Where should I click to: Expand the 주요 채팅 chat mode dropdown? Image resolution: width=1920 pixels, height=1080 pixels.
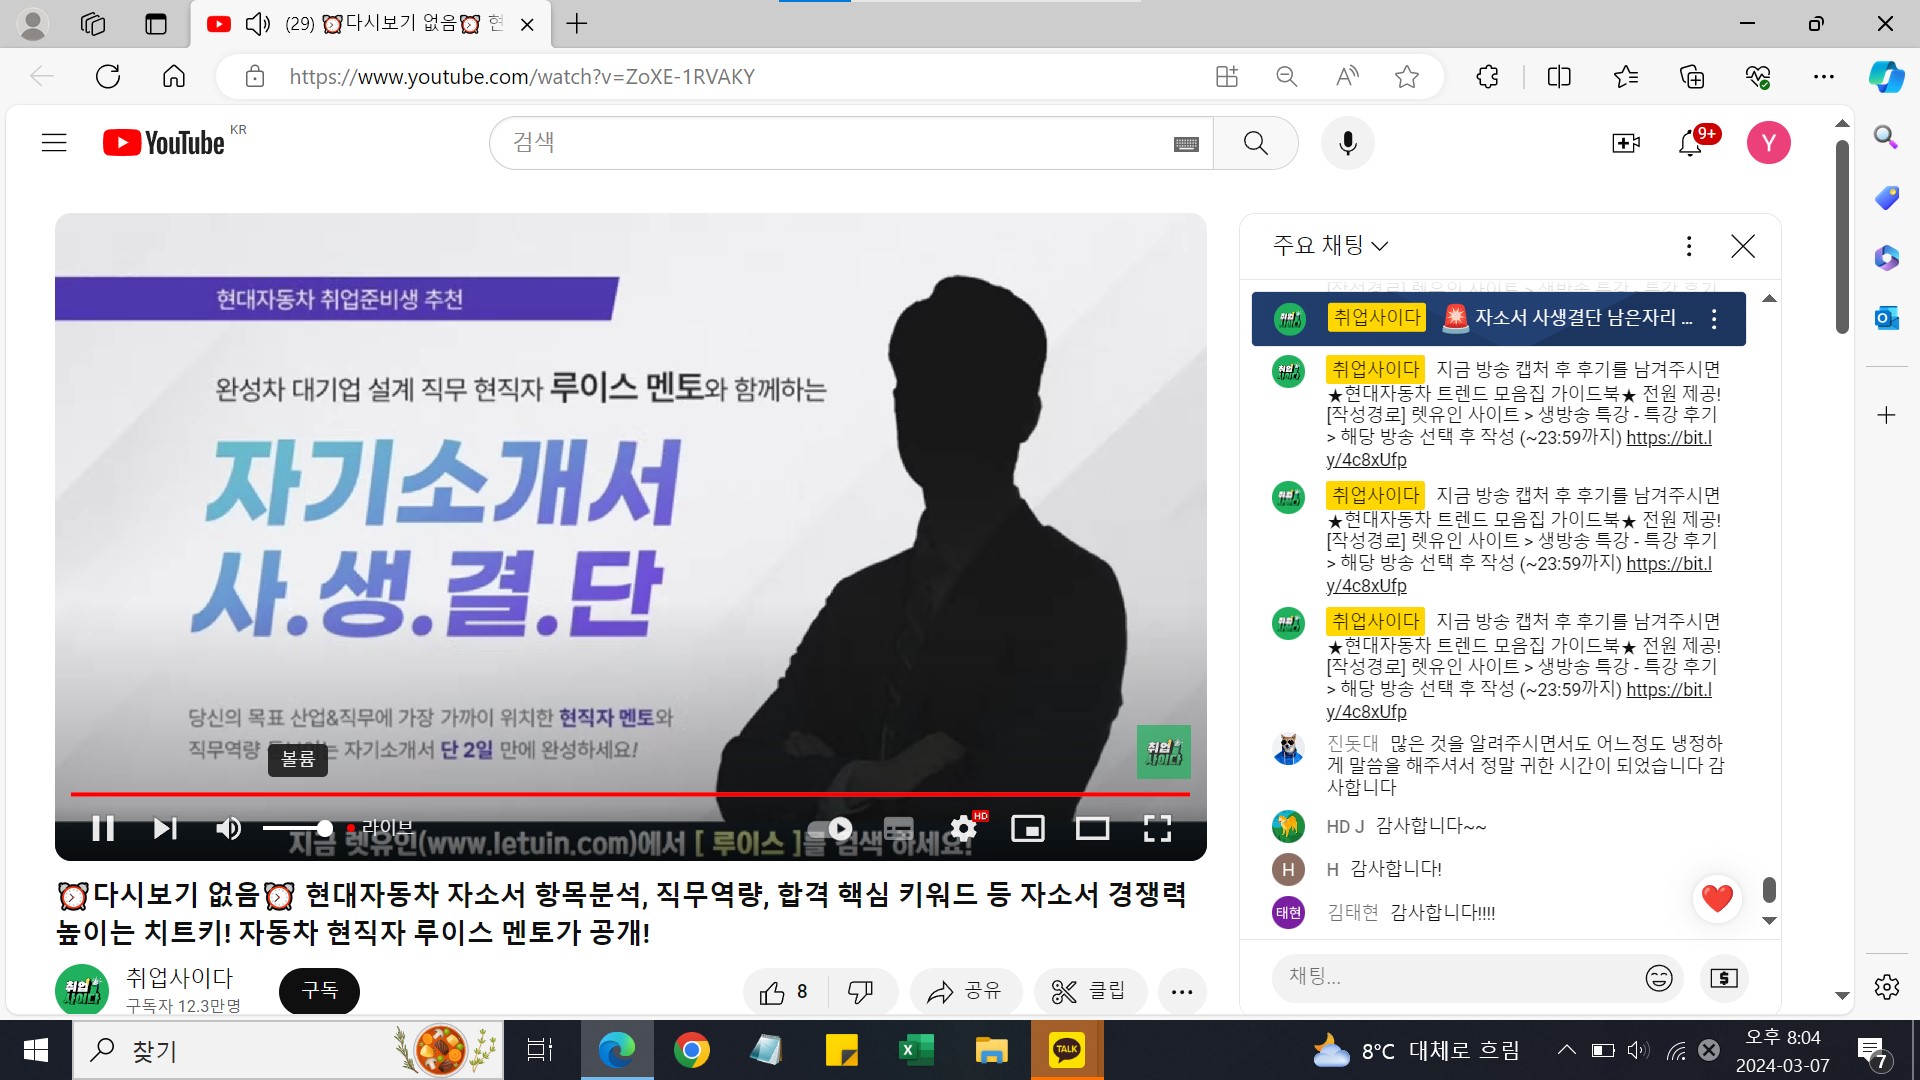pos(1330,245)
